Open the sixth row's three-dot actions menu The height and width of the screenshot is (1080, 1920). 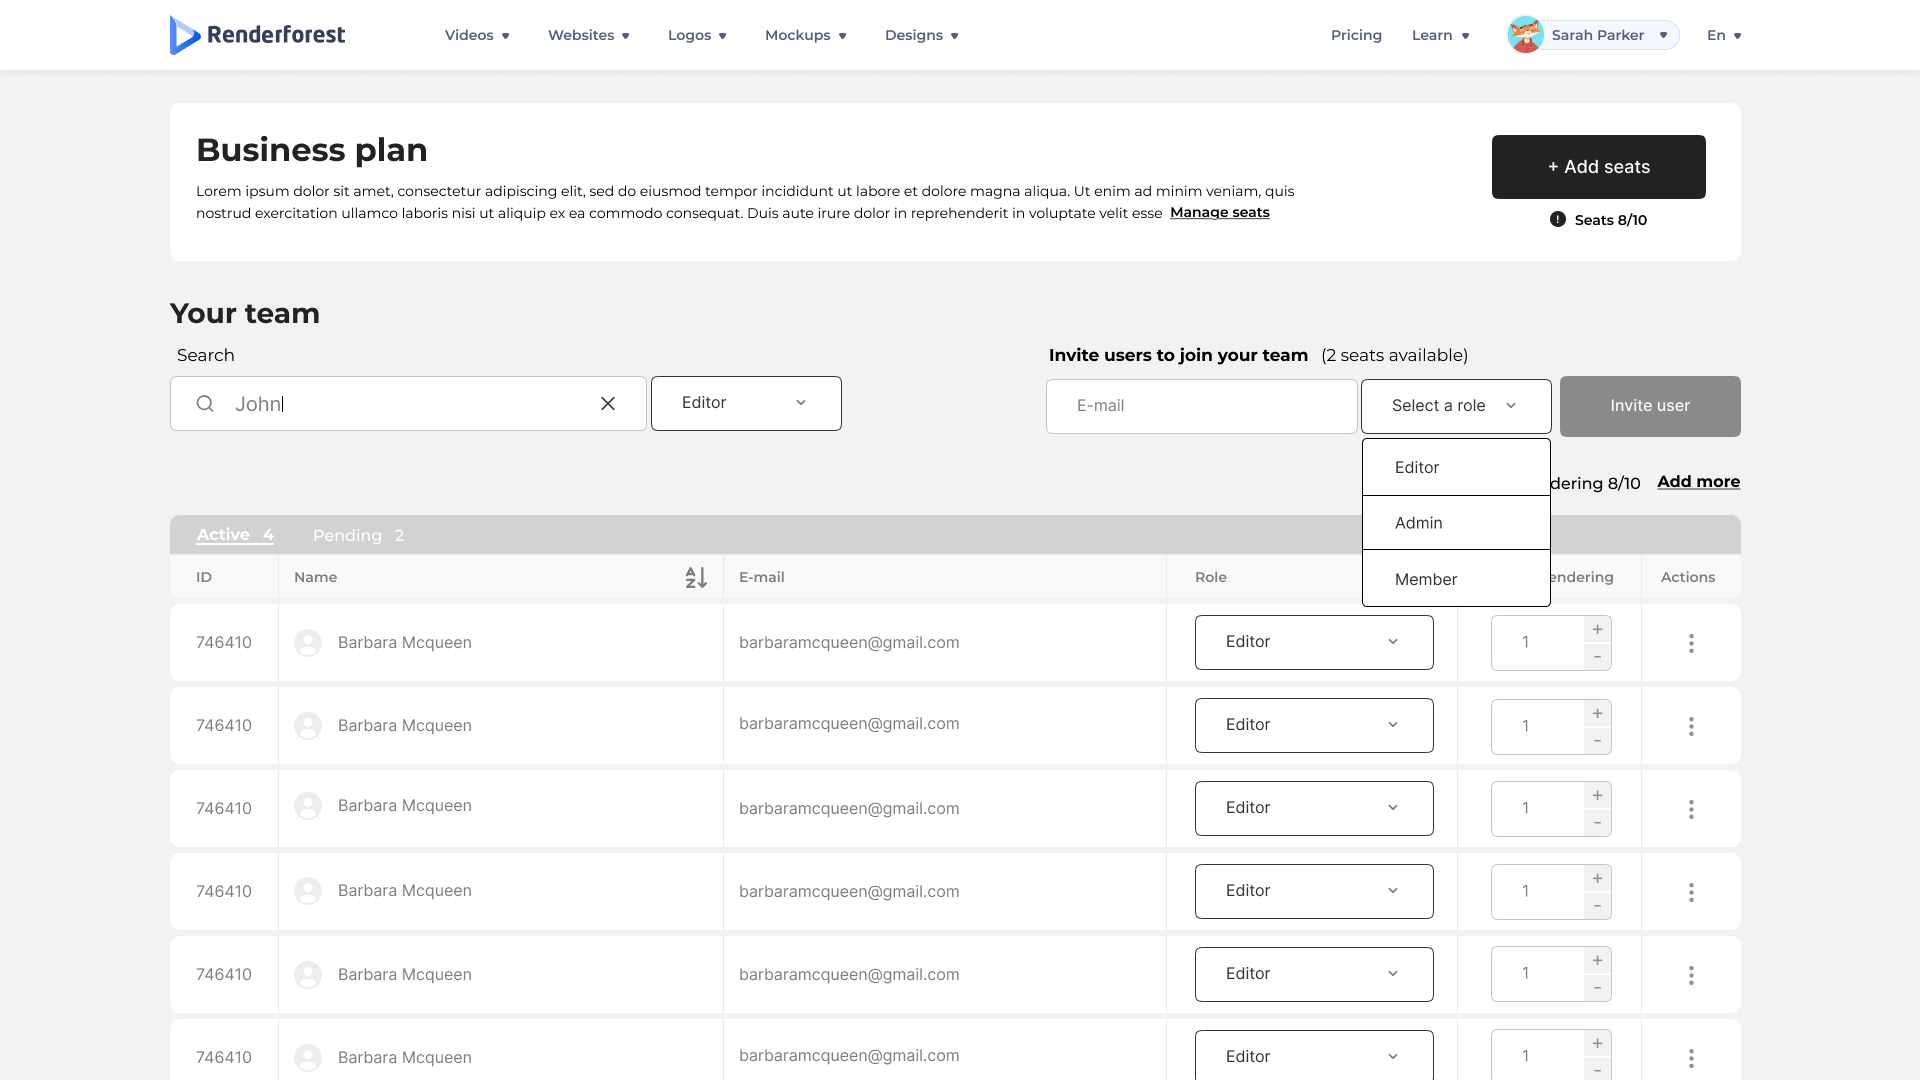coord(1691,1058)
